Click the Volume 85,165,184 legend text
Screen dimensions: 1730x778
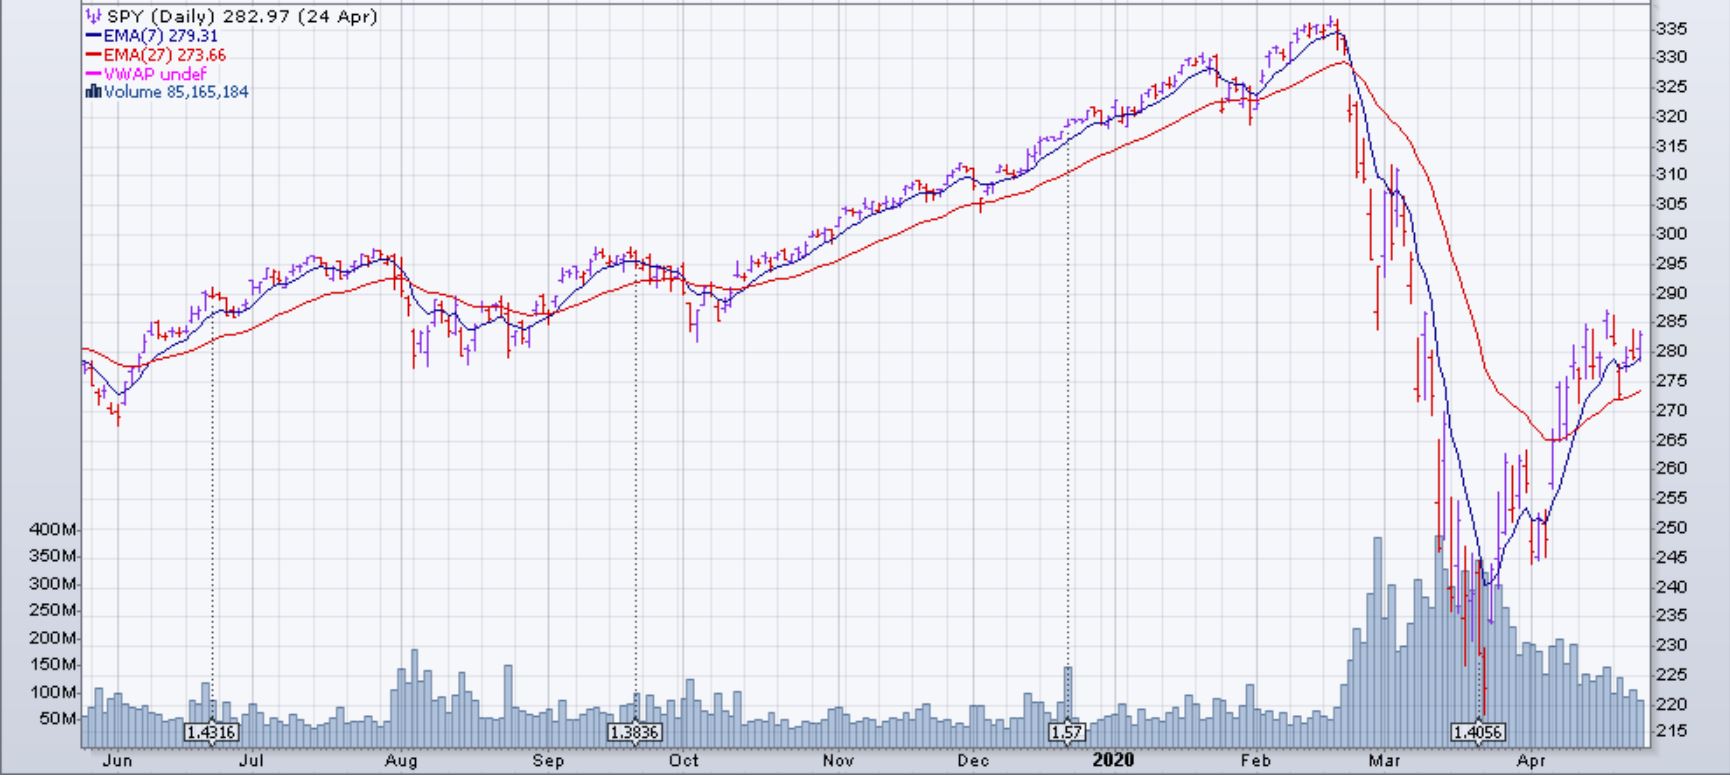tap(176, 92)
